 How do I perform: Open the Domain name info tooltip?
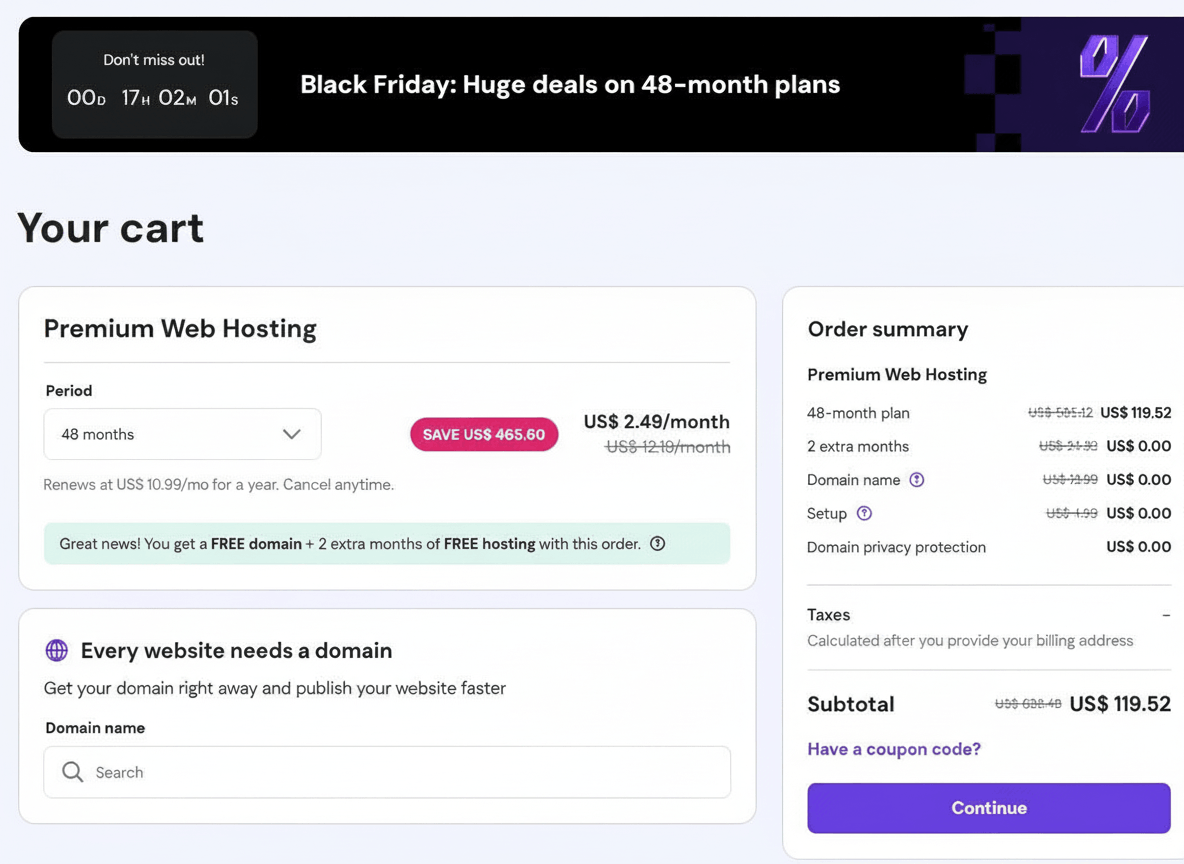(x=918, y=480)
